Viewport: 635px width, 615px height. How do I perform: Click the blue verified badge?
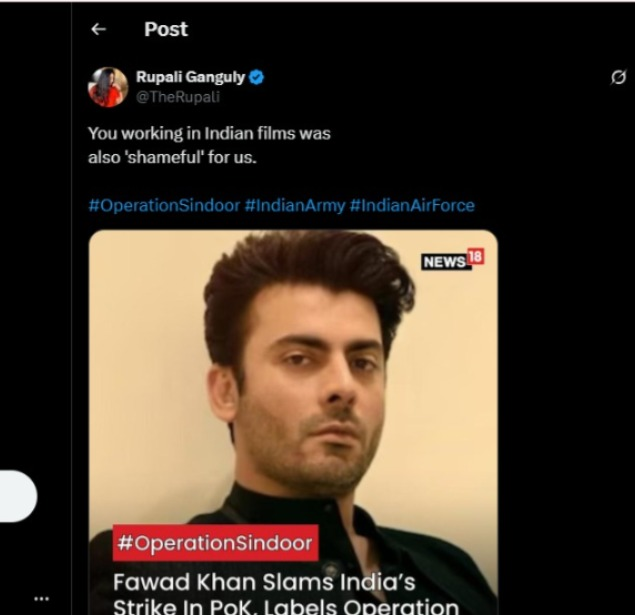tap(257, 78)
